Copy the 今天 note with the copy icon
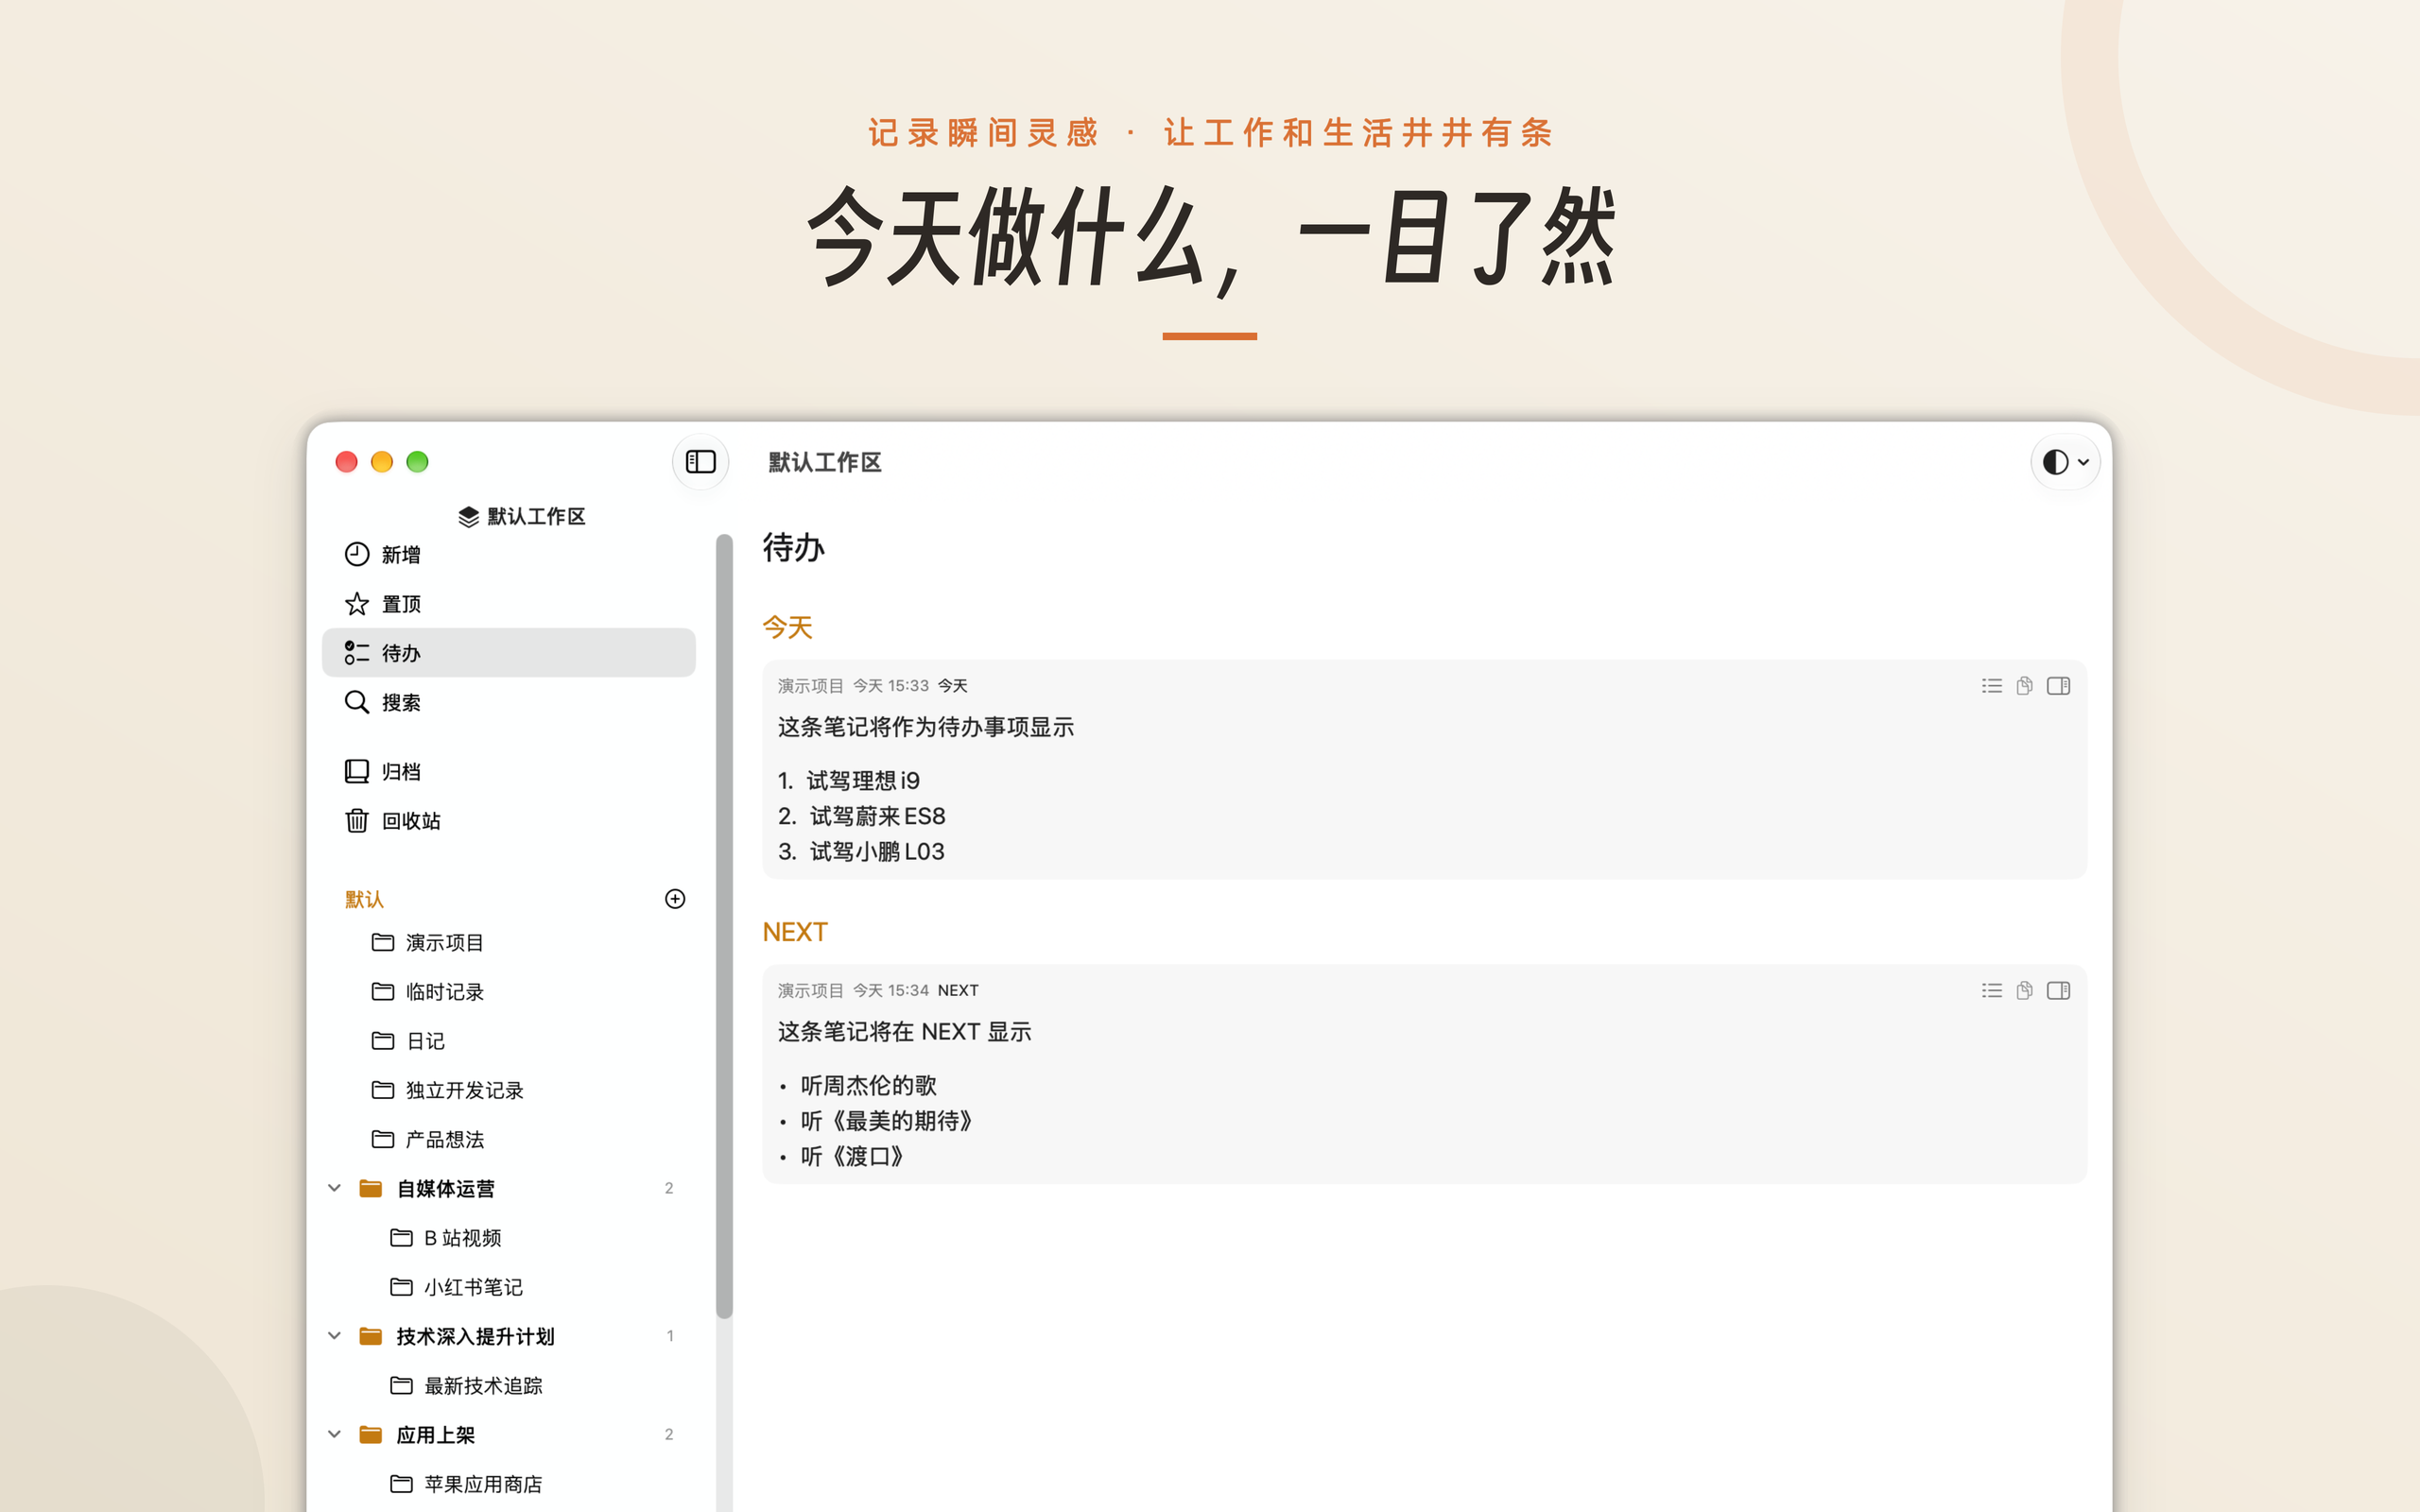The height and width of the screenshot is (1512, 2420). pyautogui.click(x=2024, y=686)
